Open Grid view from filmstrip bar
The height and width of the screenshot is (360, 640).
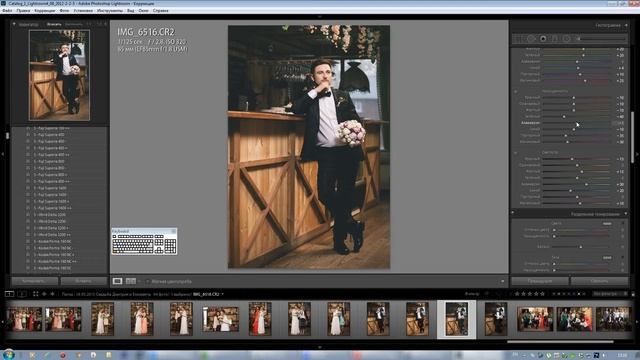pyautogui.click(x=36, y=294)
